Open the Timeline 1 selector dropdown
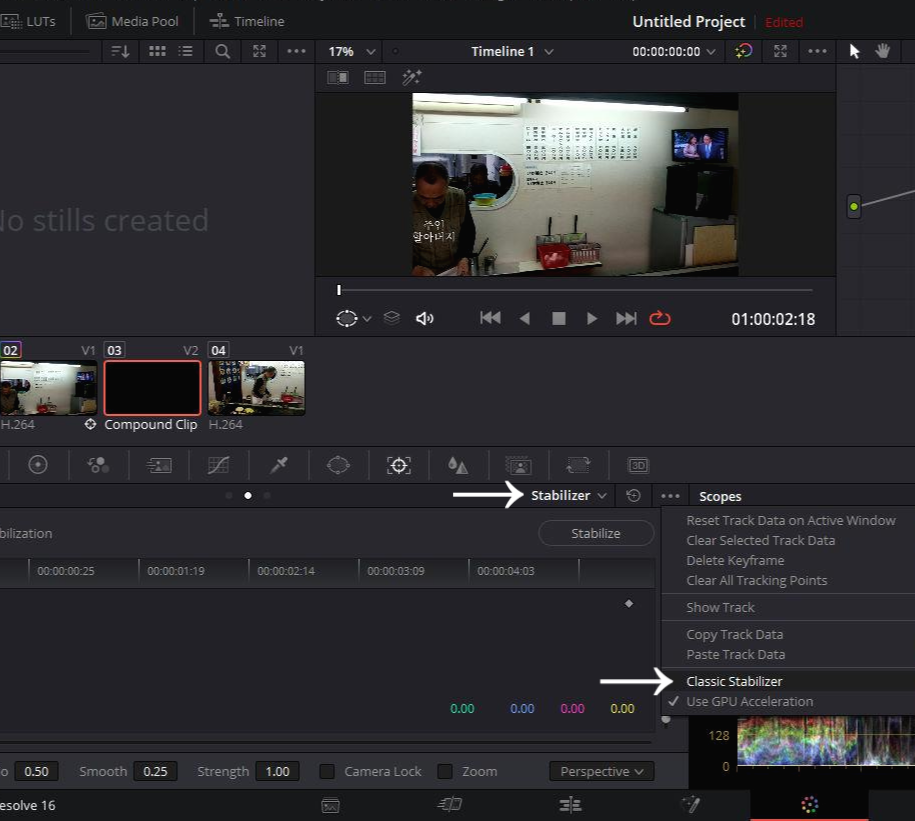This screenshot has height=821, width=915. 512,51
